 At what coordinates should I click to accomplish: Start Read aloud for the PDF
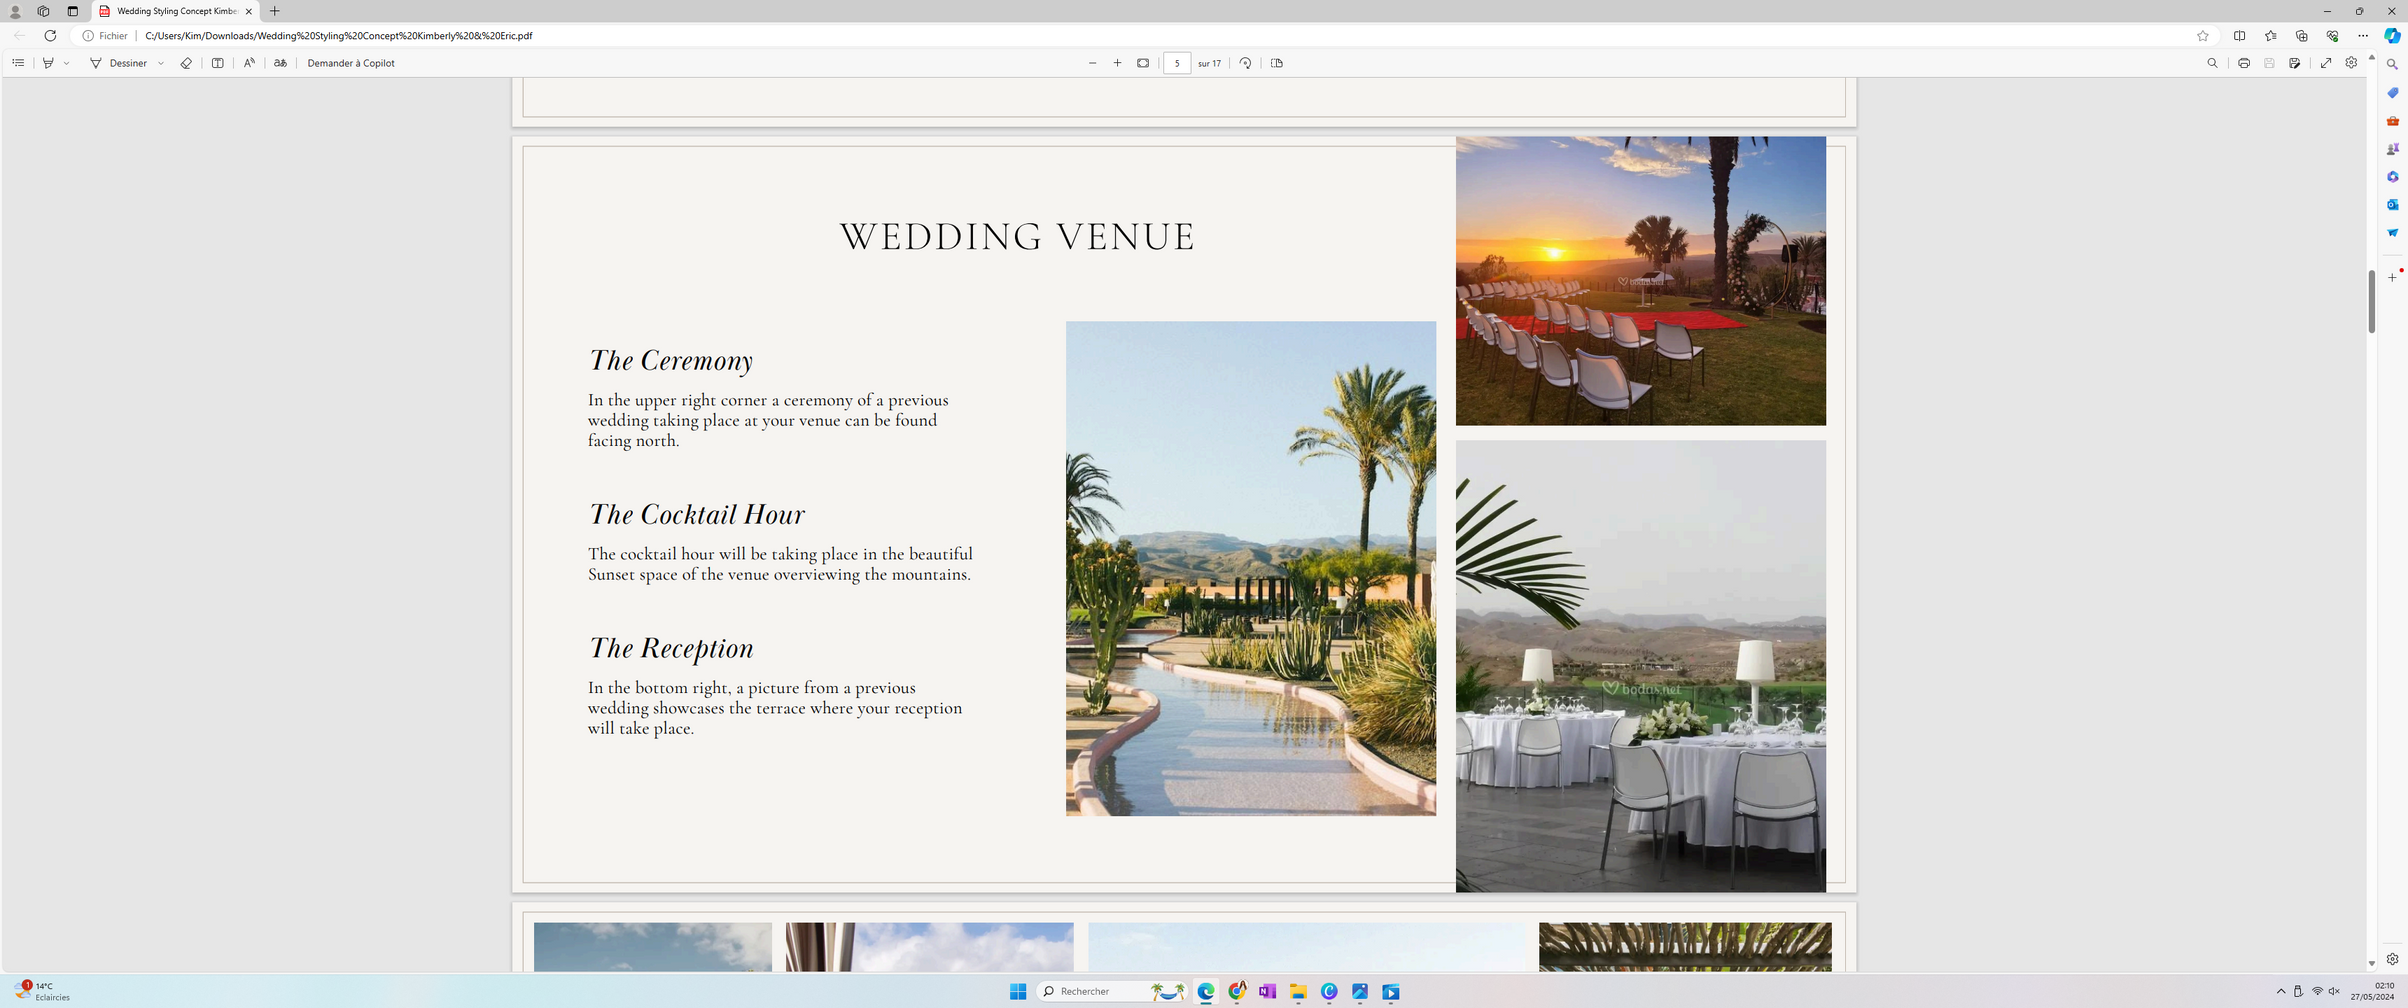(x=249, y=63)
